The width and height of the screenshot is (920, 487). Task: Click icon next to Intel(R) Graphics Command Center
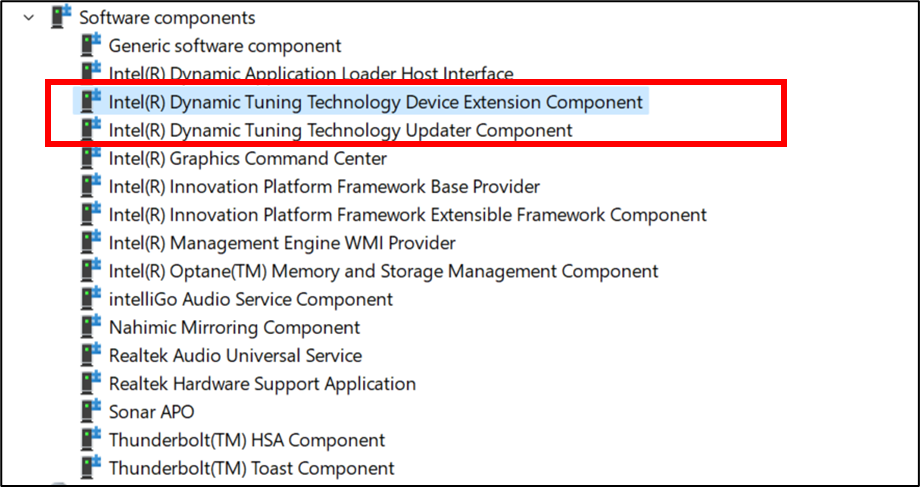(x=92, y=158)
